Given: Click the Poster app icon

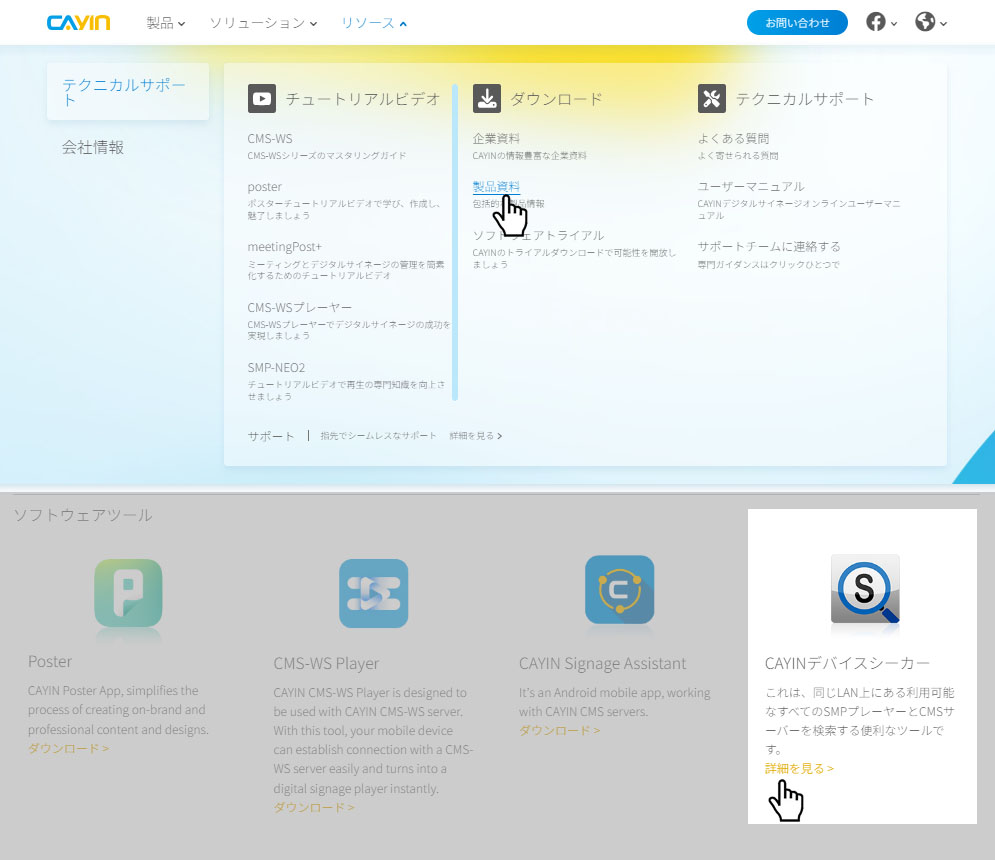Looking at the screenshot, I should pos(128,593).
